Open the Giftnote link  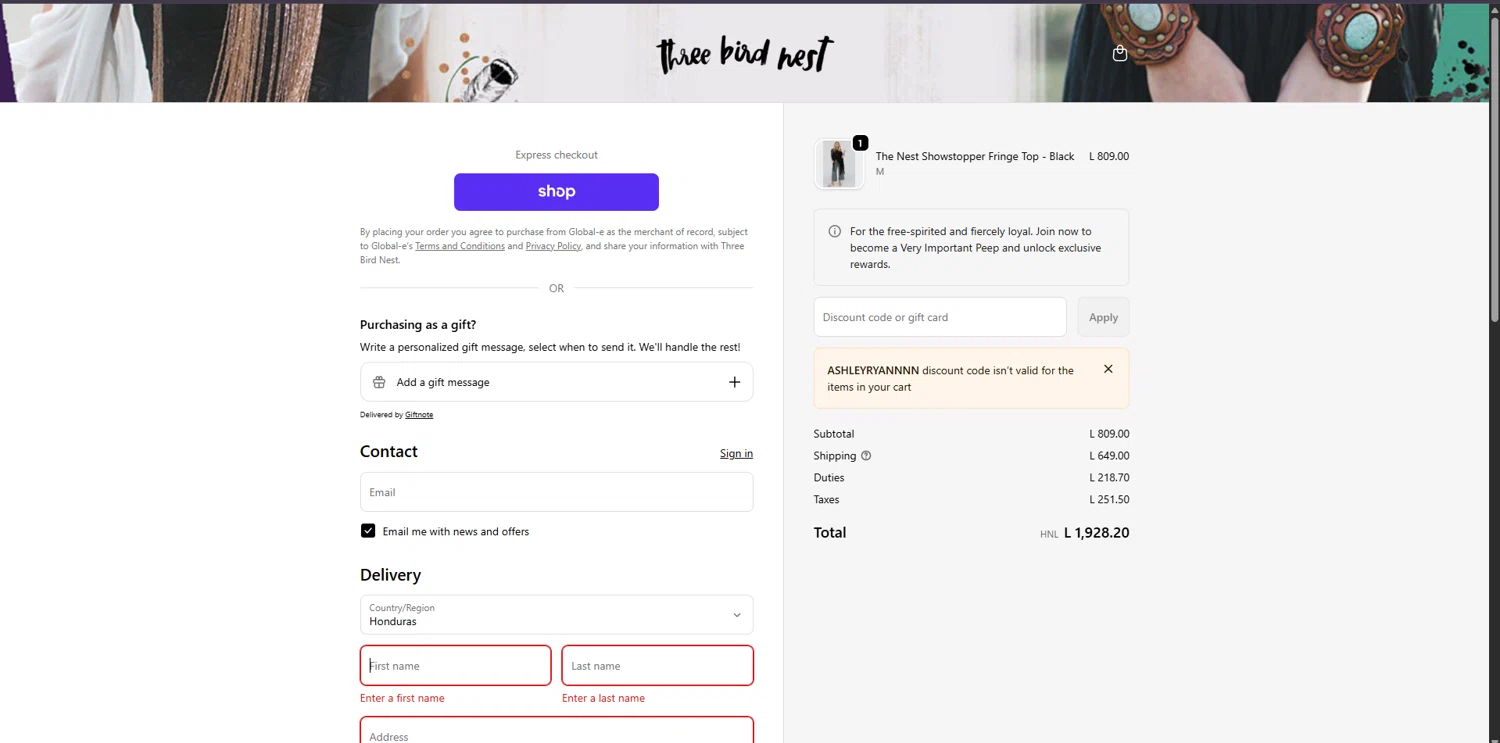pyautogui.click(x=419, y=415)
